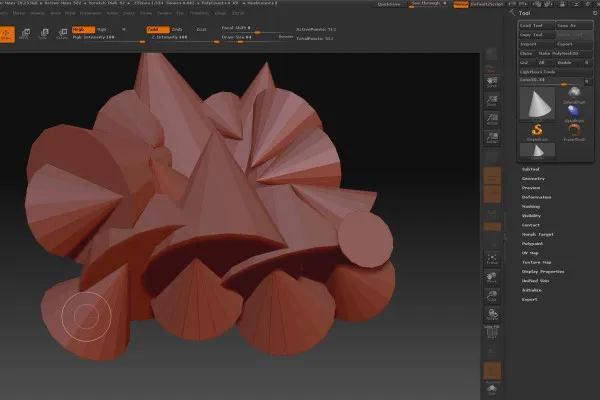Expand the Polypaint section
This screenshot has width=600, height=400.
tap(532, 243)
